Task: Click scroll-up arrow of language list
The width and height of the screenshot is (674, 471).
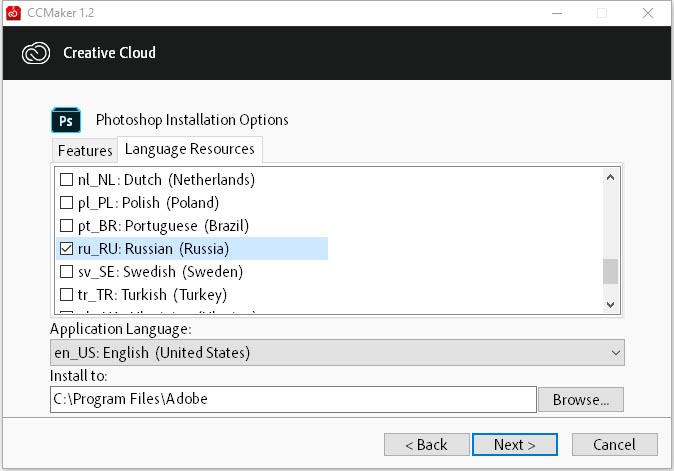Action: (x=610, y=177)
